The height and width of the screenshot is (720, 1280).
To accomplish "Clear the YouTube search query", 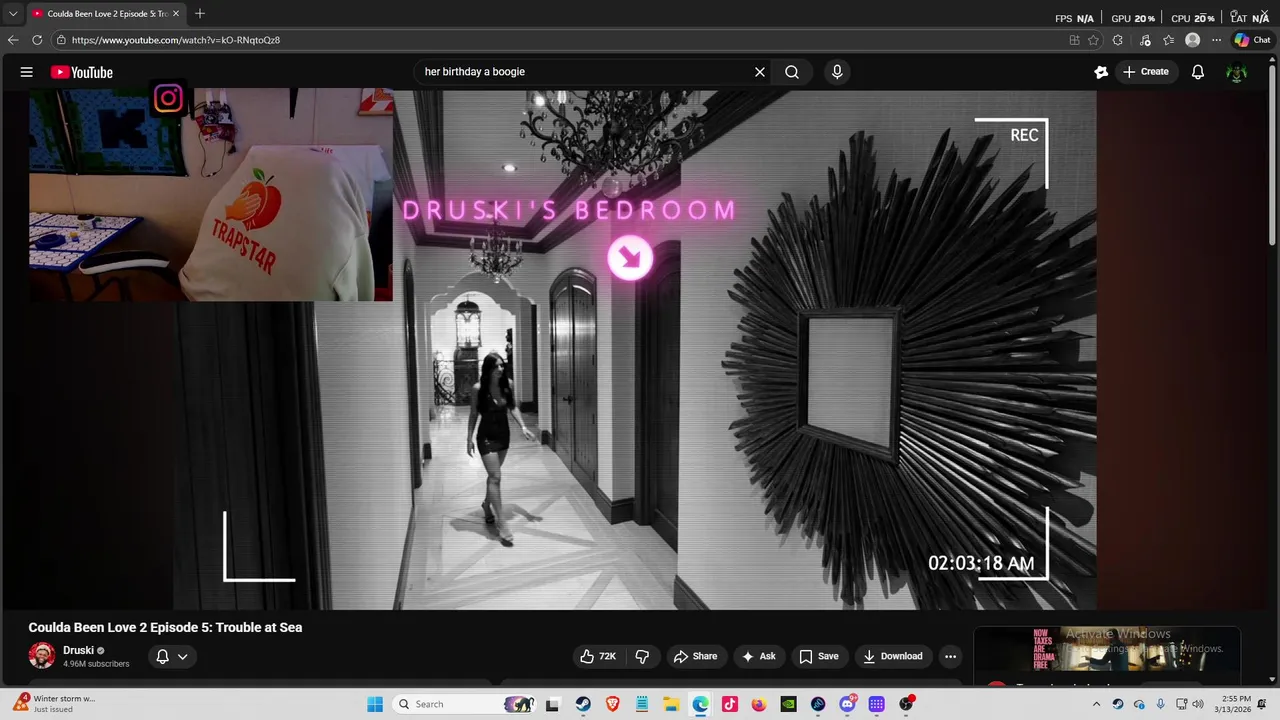I will click(760, 72).
